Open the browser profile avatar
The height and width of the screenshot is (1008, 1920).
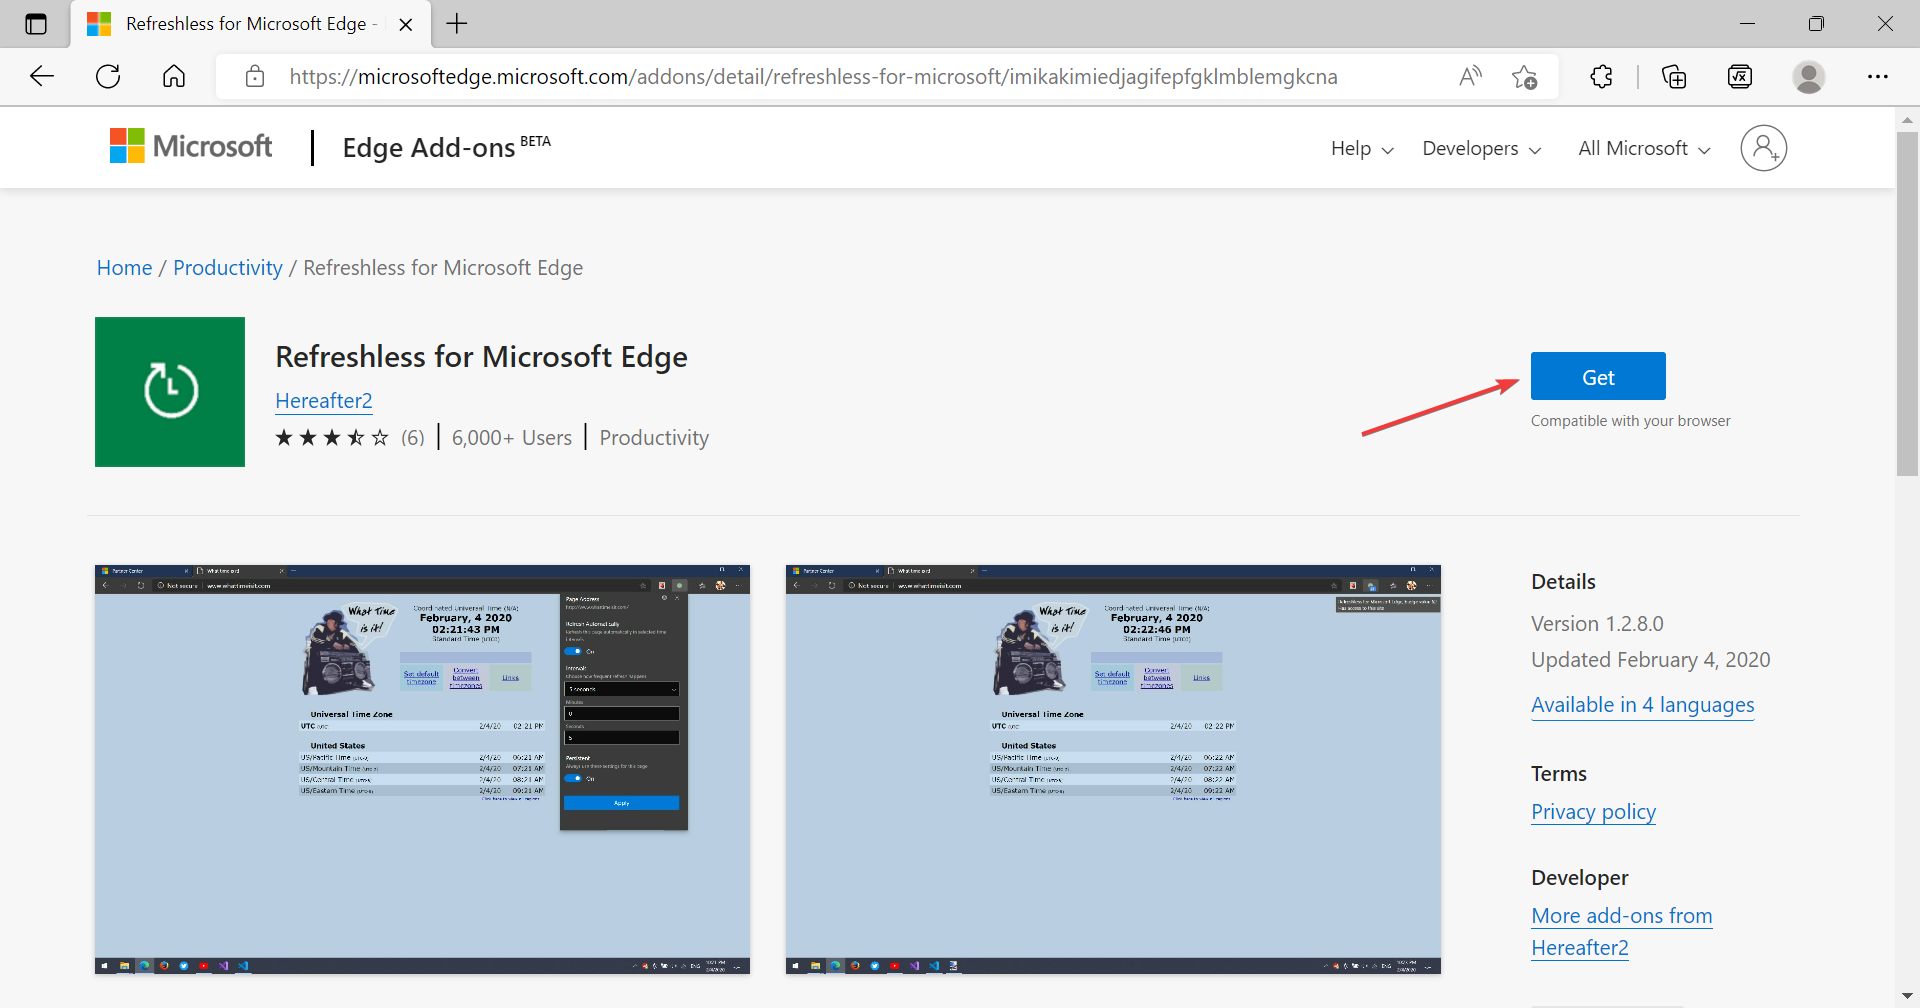tap(1809, 77)
